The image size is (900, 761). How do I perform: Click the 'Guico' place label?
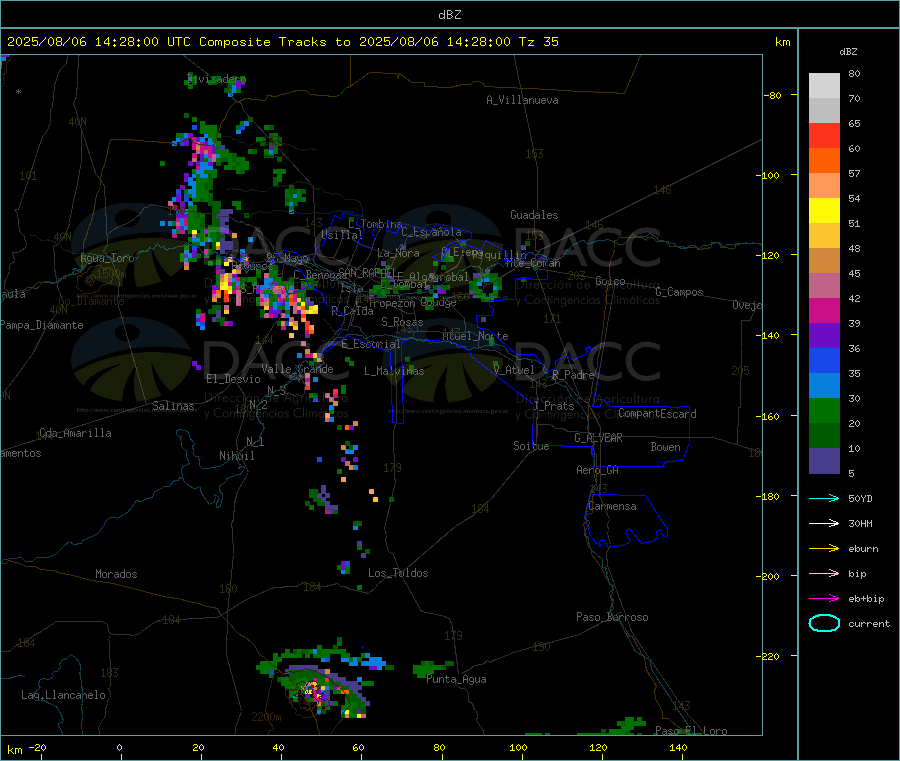[x=610, y=281]
